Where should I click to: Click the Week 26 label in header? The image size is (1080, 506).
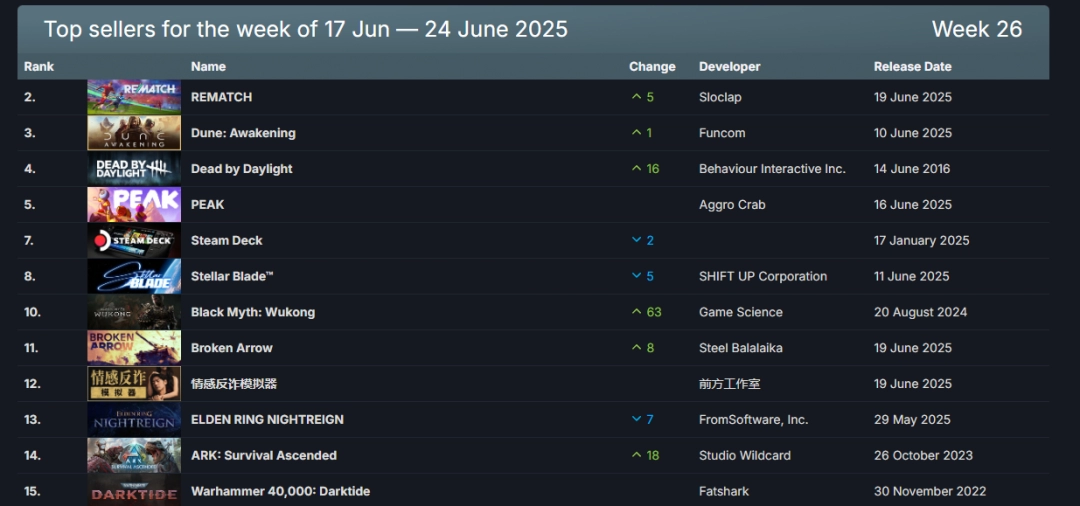point(976,29)
